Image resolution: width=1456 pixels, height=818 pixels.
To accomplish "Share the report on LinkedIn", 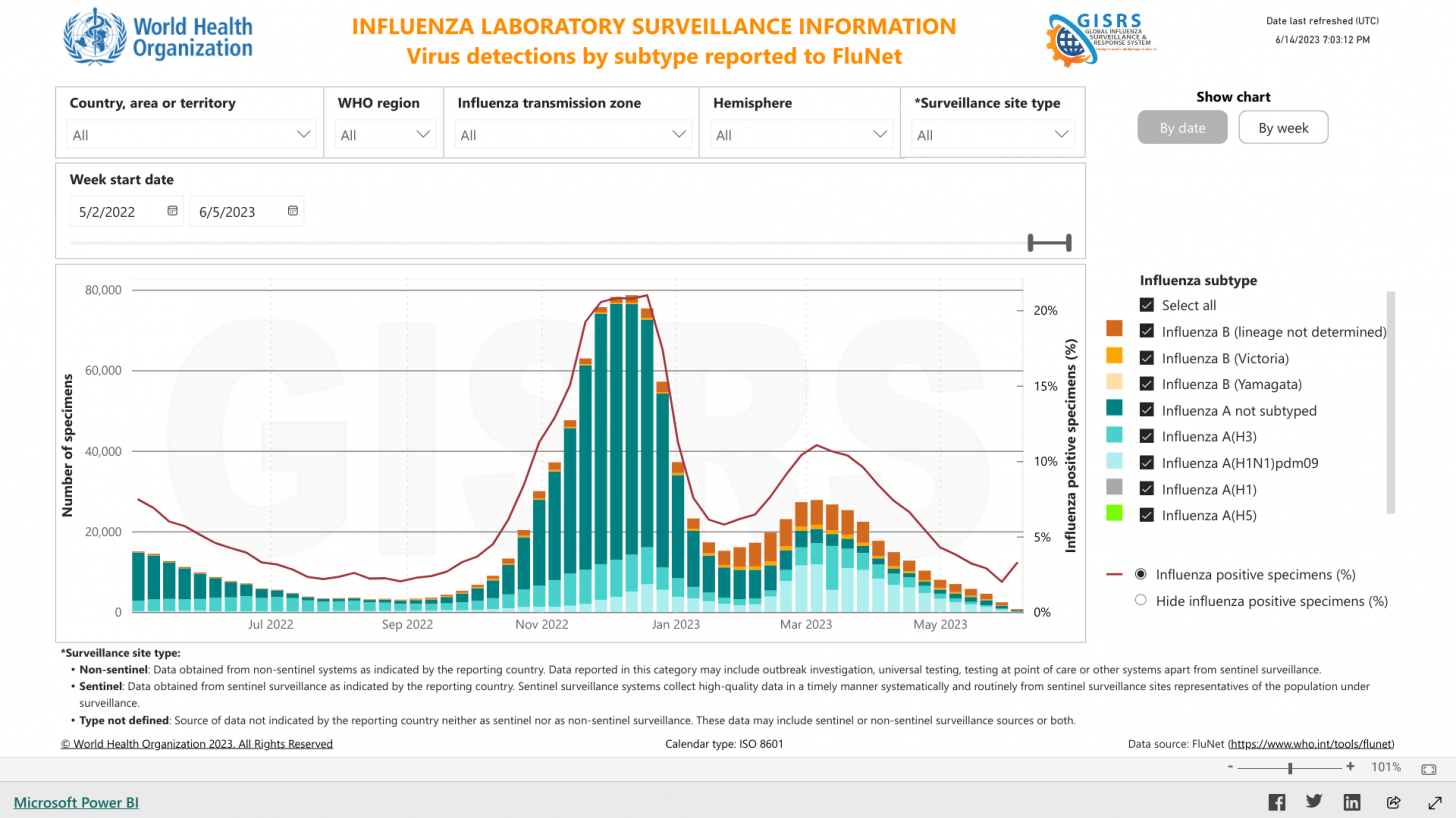I will point(1352,801).
